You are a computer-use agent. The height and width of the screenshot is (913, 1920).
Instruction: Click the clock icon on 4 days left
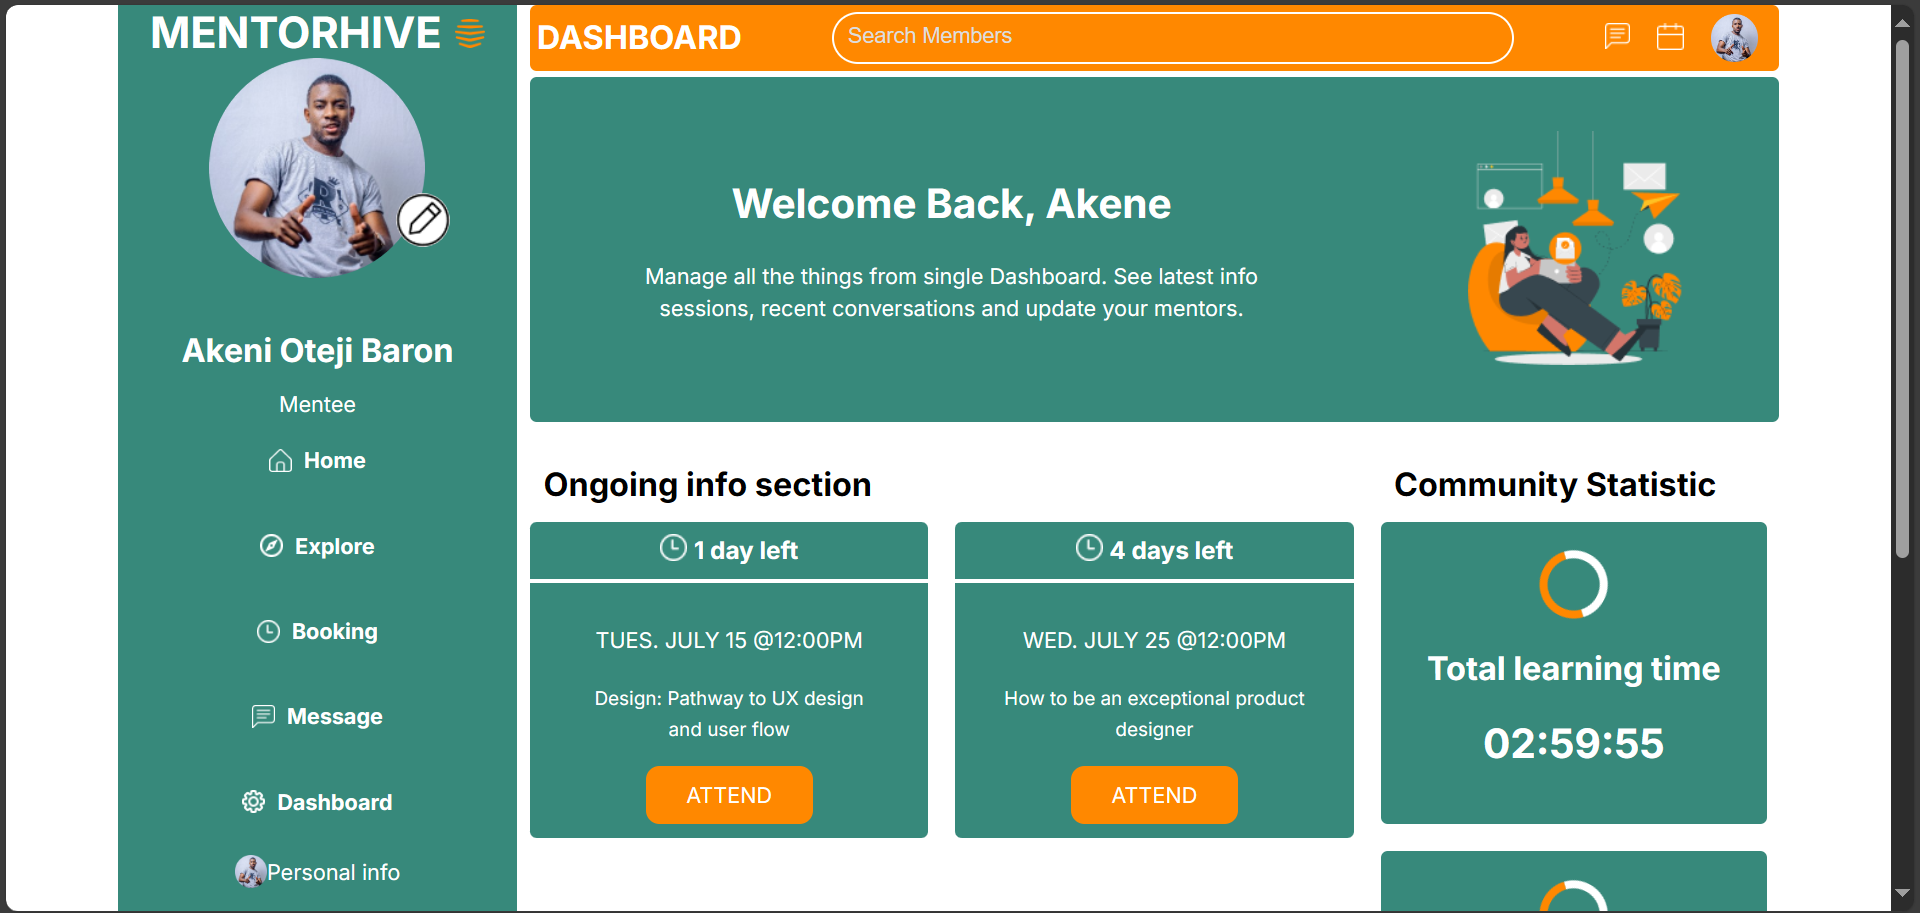(1089, 548)
